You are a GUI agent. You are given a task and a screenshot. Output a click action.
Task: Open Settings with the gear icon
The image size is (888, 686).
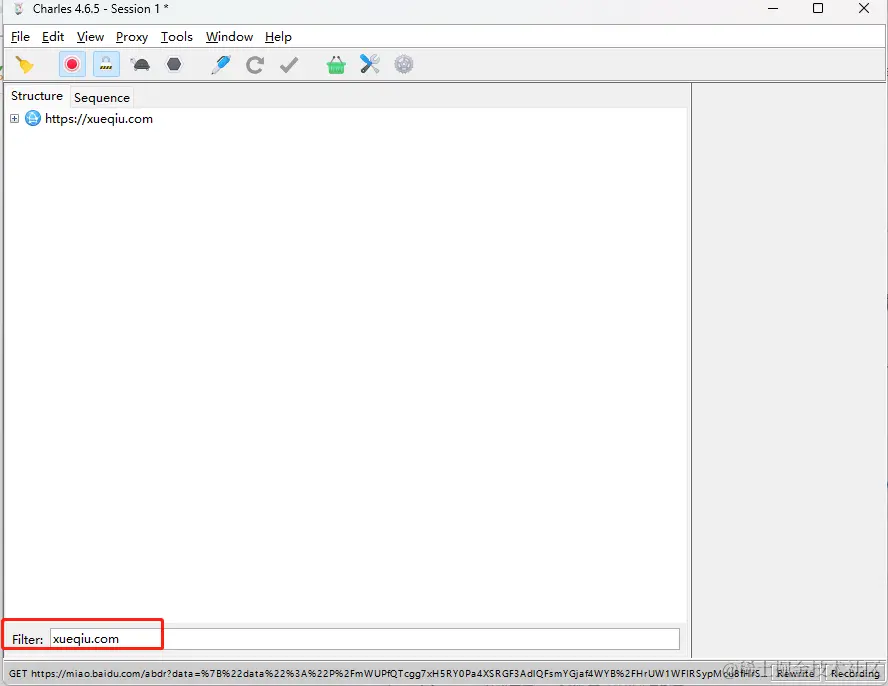404,65
